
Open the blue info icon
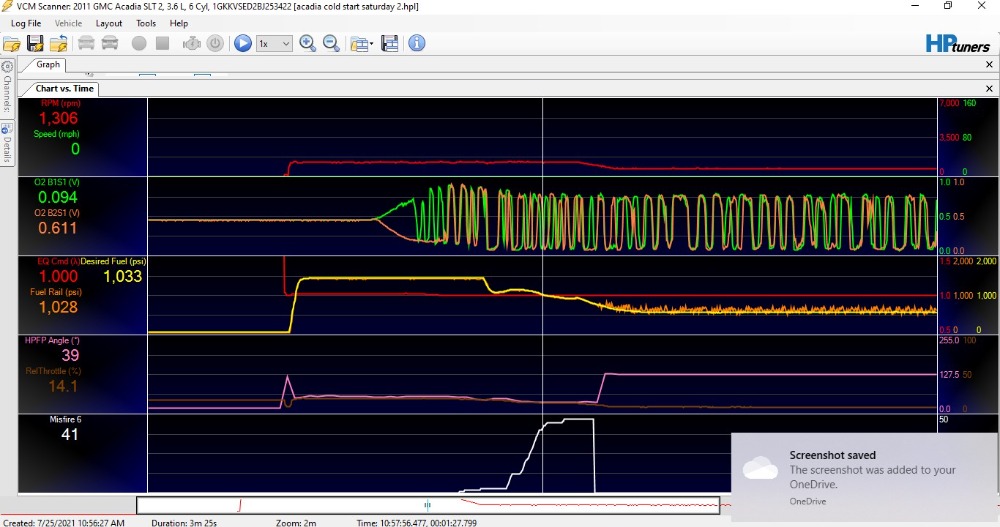pos(416,43)
